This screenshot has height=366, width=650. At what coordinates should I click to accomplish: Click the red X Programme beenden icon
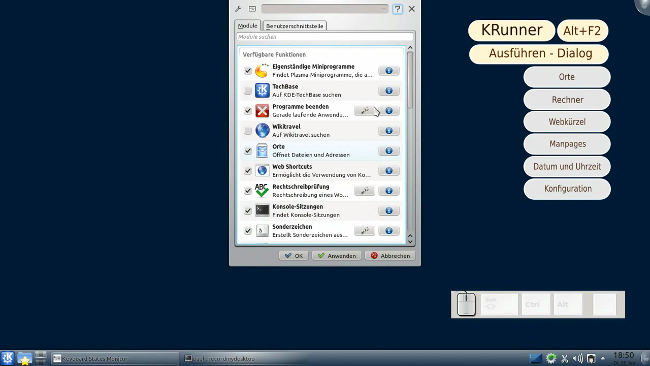262,111
